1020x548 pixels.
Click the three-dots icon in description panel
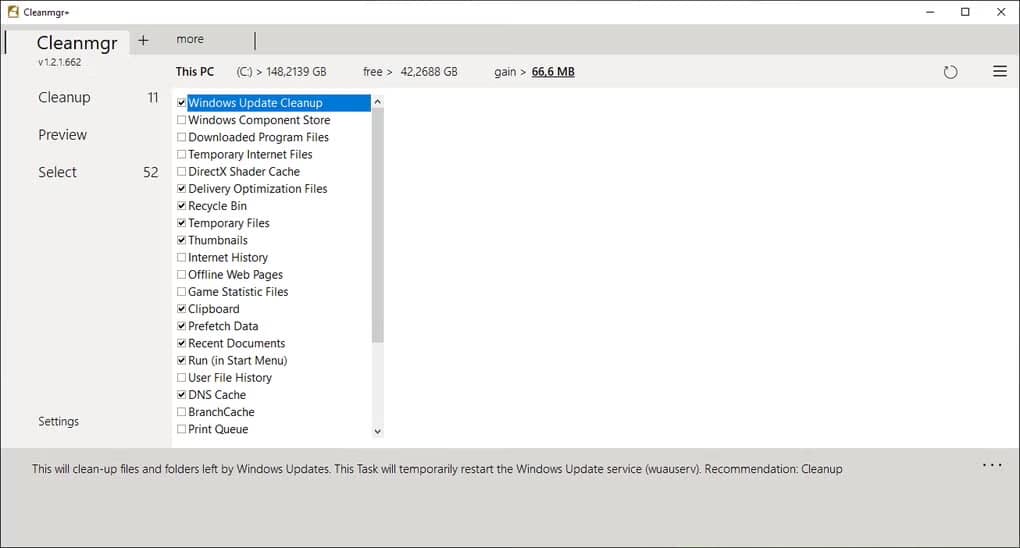[x=992, y=465]
